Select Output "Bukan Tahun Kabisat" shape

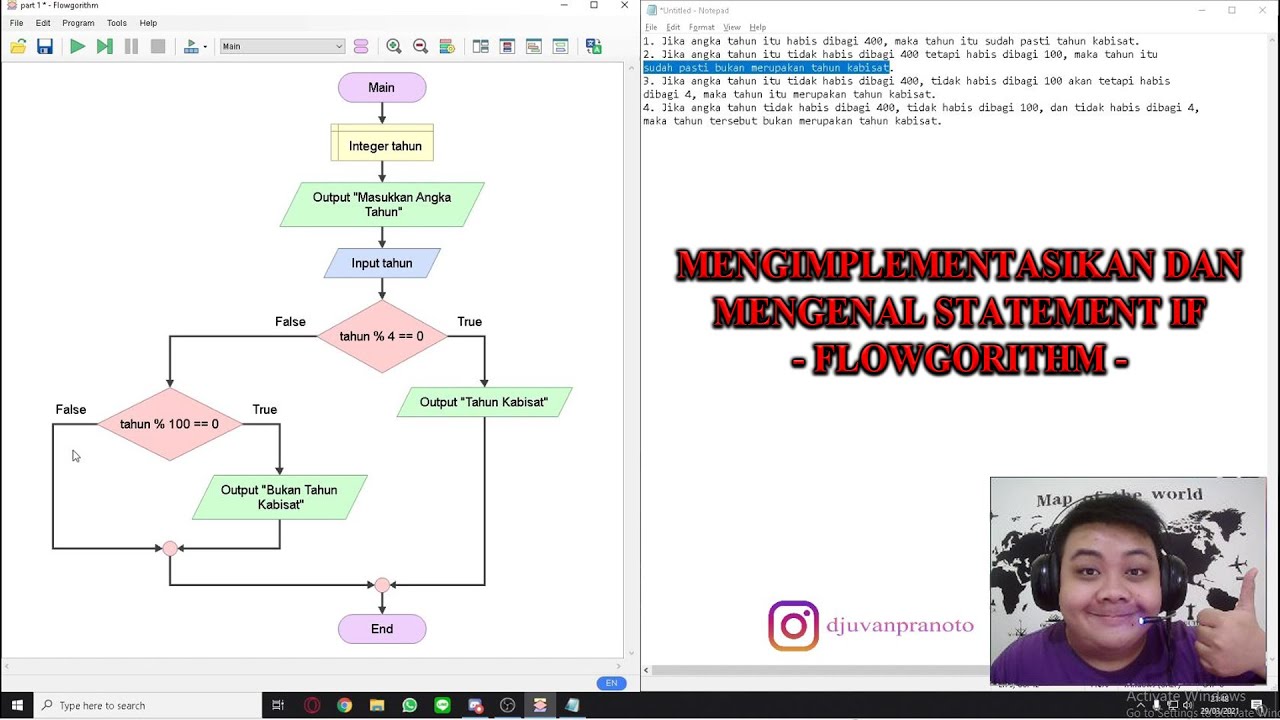pos(280,497)
